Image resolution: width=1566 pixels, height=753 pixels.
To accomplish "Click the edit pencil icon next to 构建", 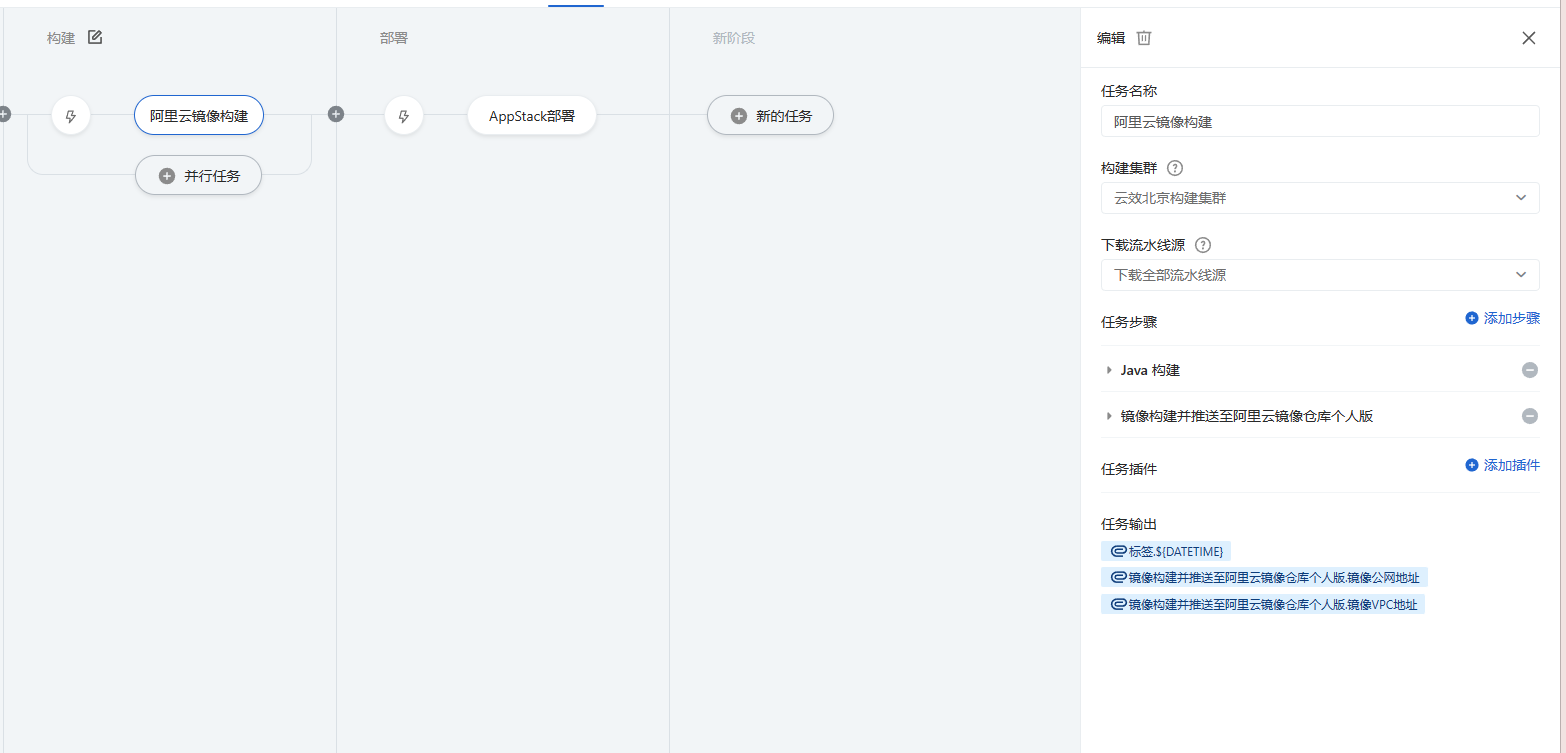I will [x=95, y=38].
